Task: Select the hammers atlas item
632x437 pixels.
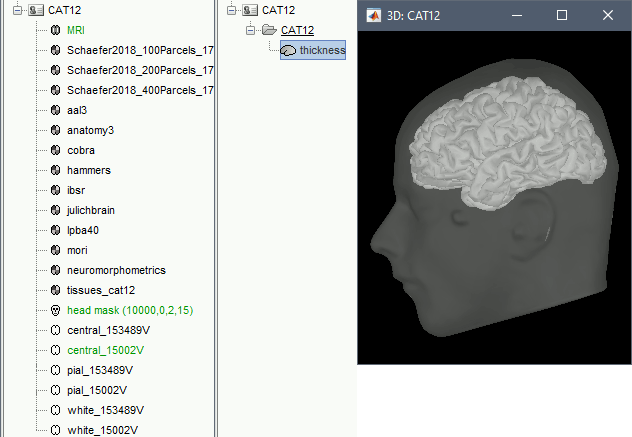Action: tap(88, 170)
